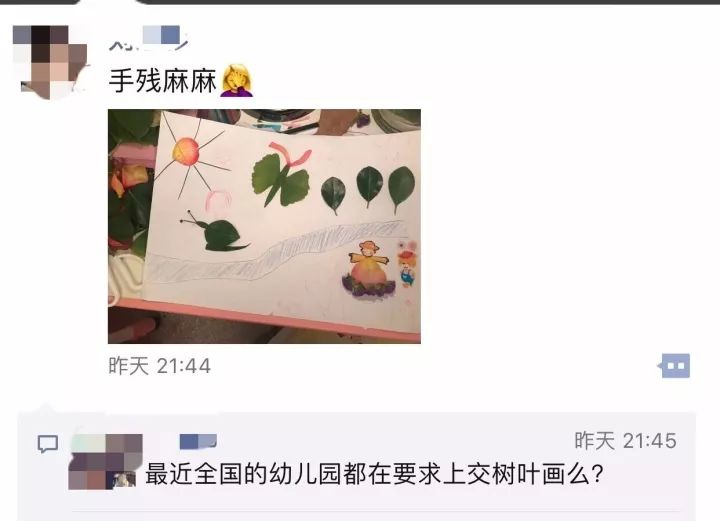Click the comment timestamp 昨天 21:45

point(625,441)
